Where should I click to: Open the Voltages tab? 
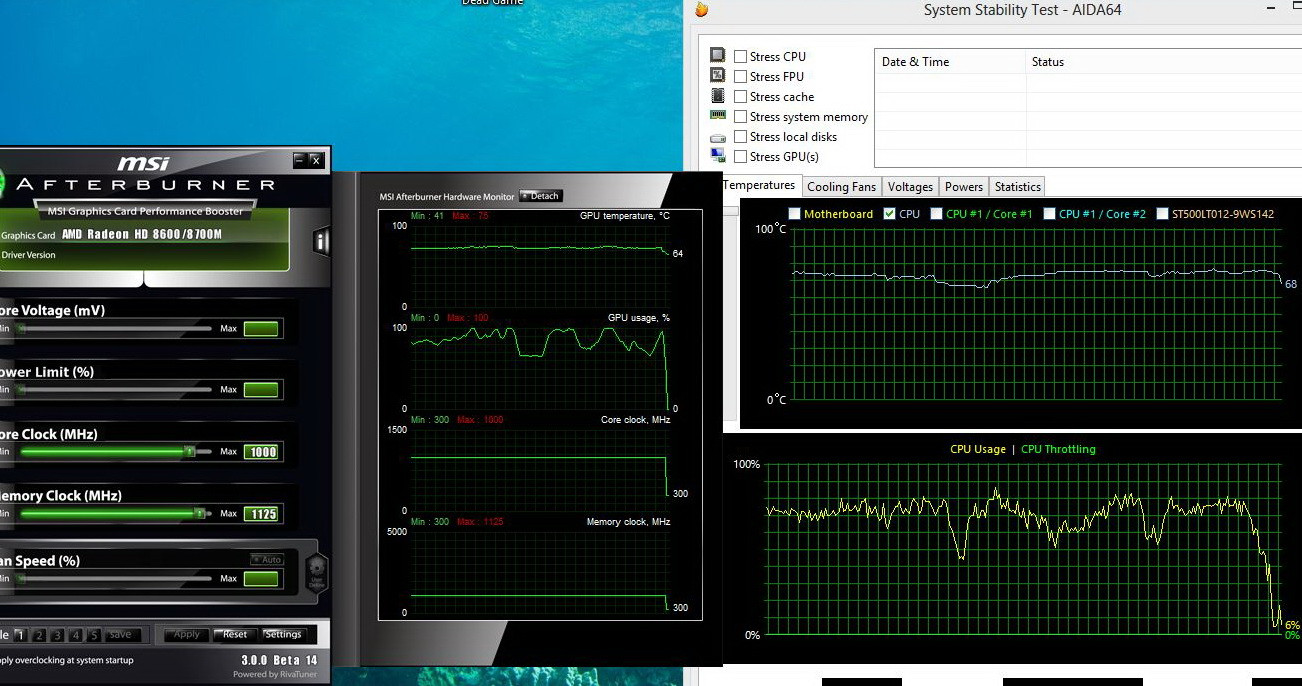[x=910, y=187]
